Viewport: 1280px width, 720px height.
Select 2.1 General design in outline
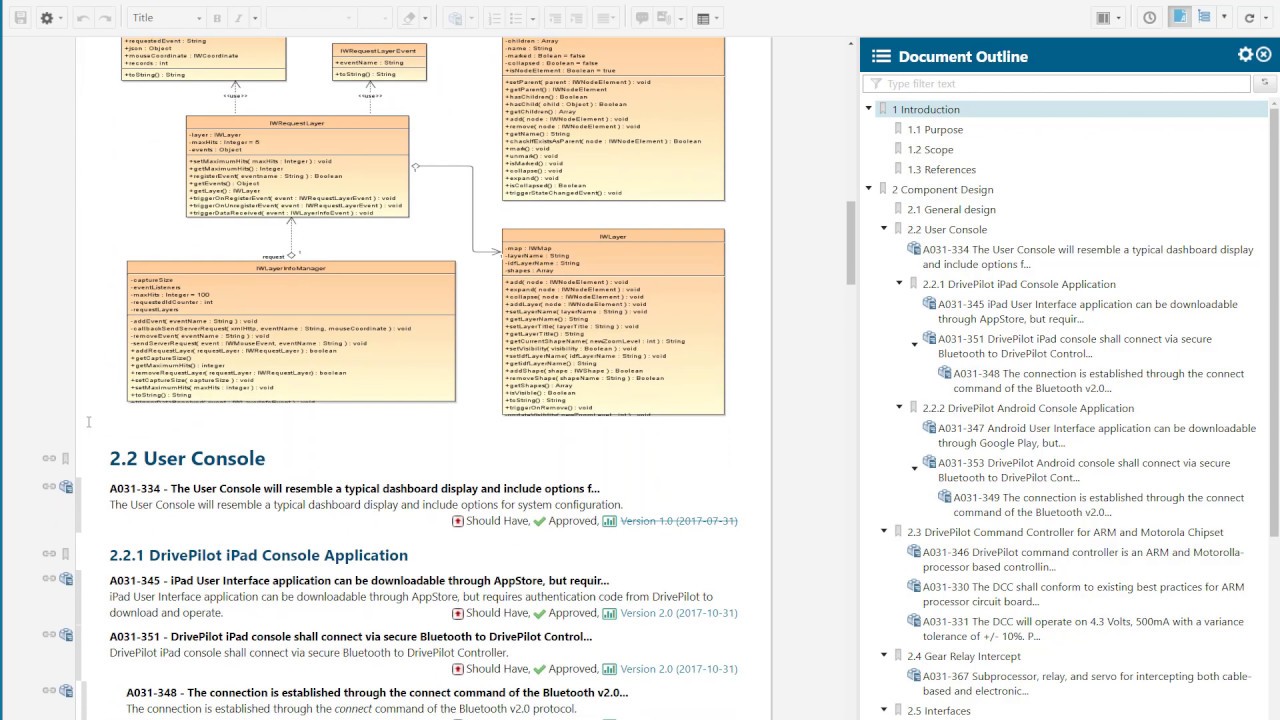pos(951,209)
